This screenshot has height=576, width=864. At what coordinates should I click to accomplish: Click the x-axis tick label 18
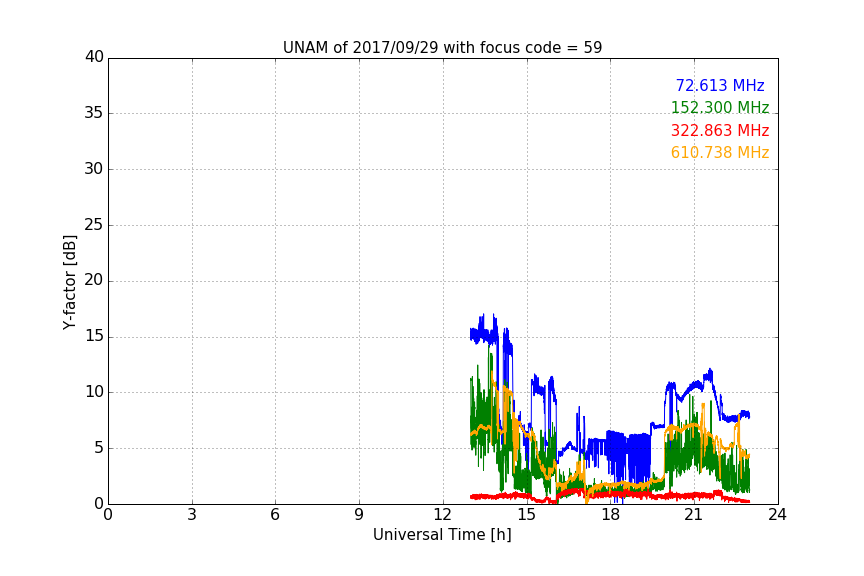tap(611, 515)
